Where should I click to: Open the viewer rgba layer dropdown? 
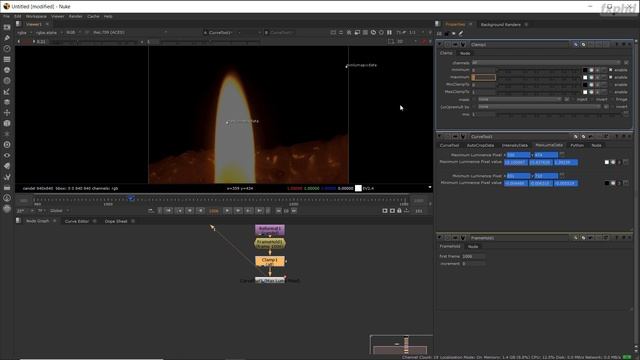pos(24,32)
